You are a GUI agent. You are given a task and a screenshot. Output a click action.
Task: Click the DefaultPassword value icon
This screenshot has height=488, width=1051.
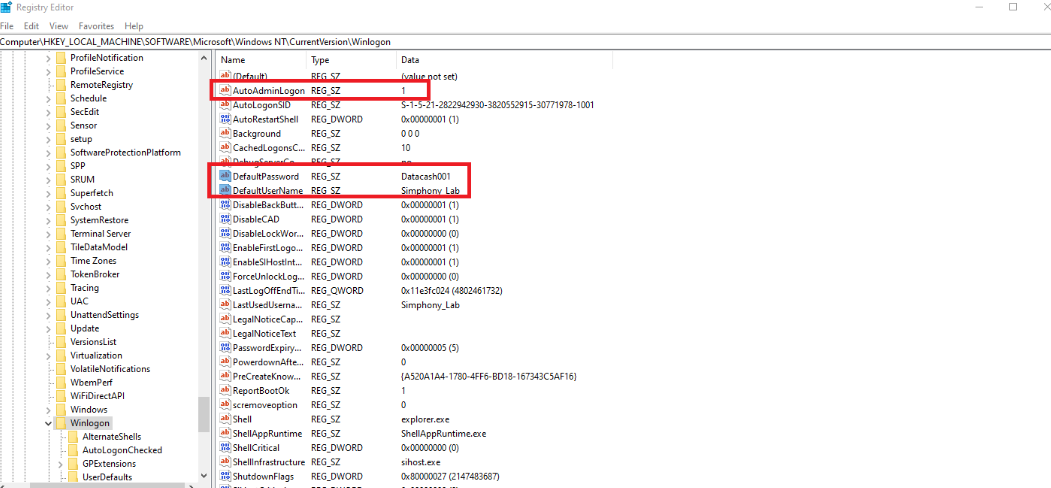[x=225, y=176]
